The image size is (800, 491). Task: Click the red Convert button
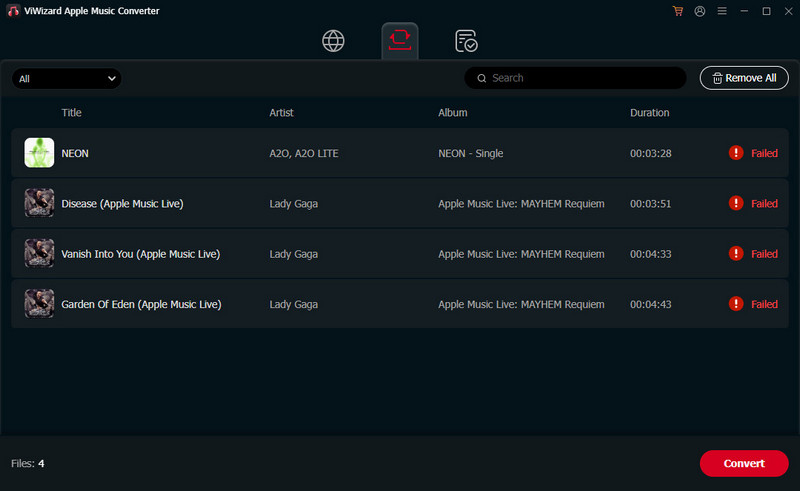pos(744,463)
